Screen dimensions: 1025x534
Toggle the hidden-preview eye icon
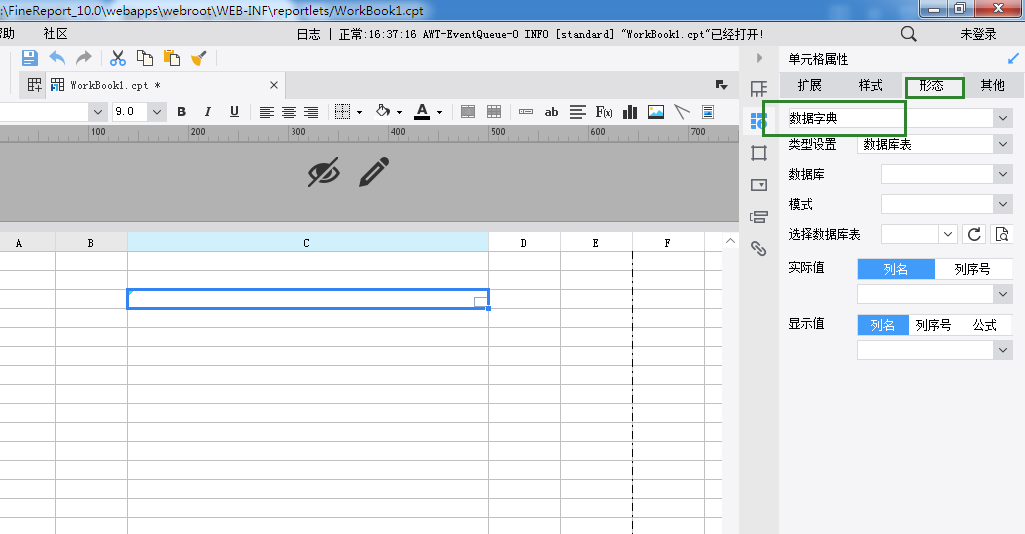324,172
